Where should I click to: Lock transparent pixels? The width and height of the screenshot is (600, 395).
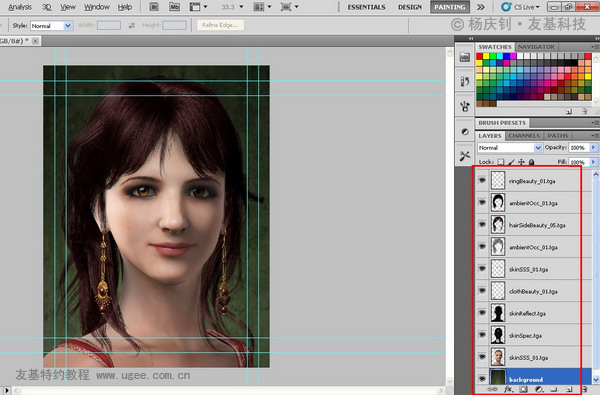pos(501,162)
